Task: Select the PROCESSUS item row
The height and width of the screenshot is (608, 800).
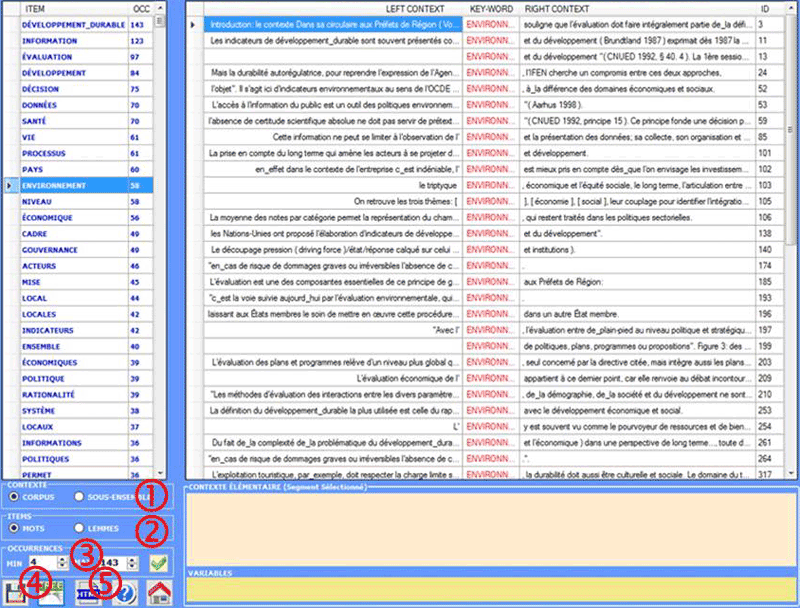Action: [x=87, y=153]
